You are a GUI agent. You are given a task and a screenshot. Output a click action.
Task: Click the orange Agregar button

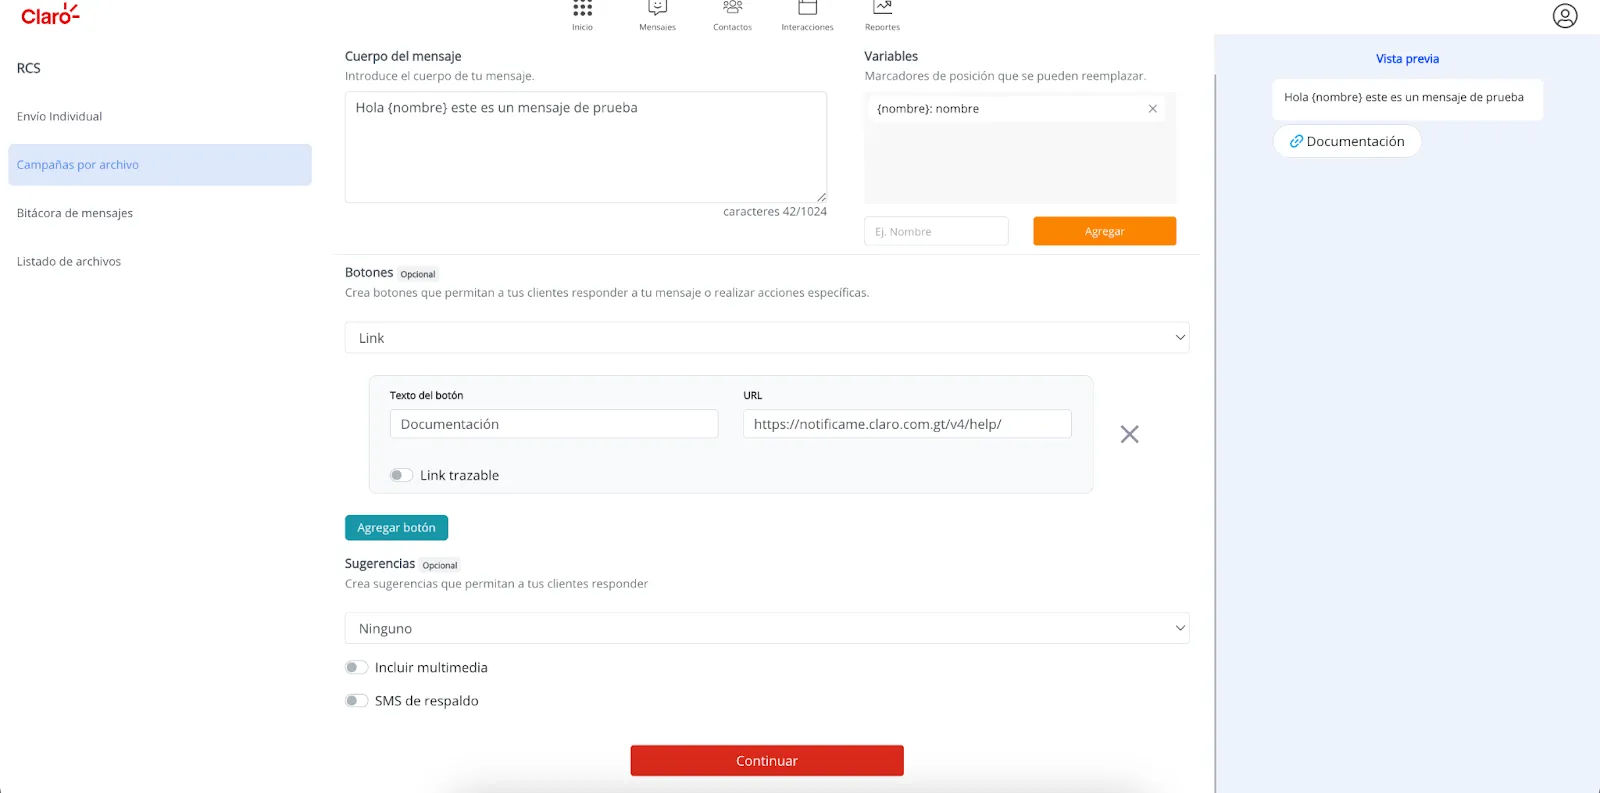(1104, 231)
